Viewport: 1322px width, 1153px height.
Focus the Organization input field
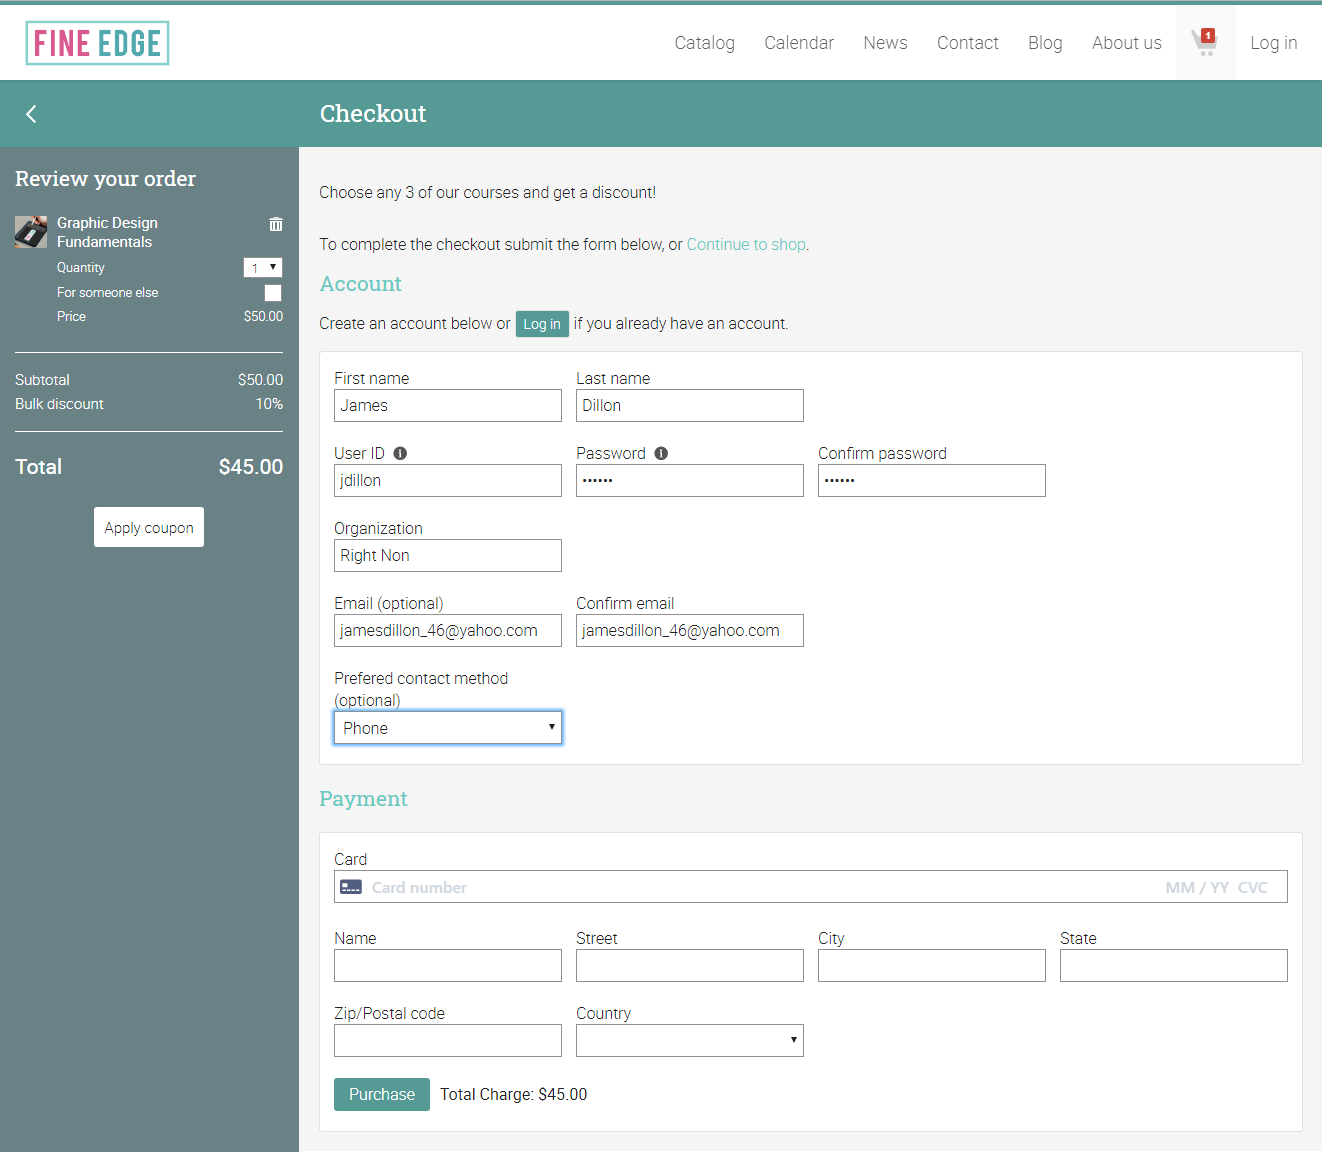coord(448,555)
